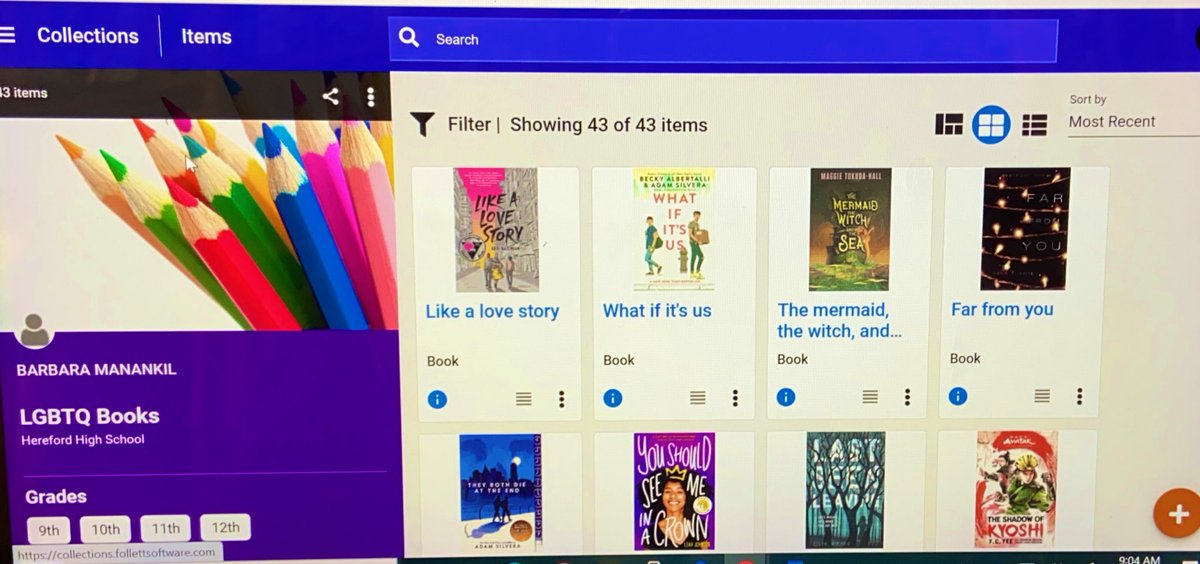Open They Both Die at the End cover
The width and height of the screenshot is (1200, 564).
[500, 492]
